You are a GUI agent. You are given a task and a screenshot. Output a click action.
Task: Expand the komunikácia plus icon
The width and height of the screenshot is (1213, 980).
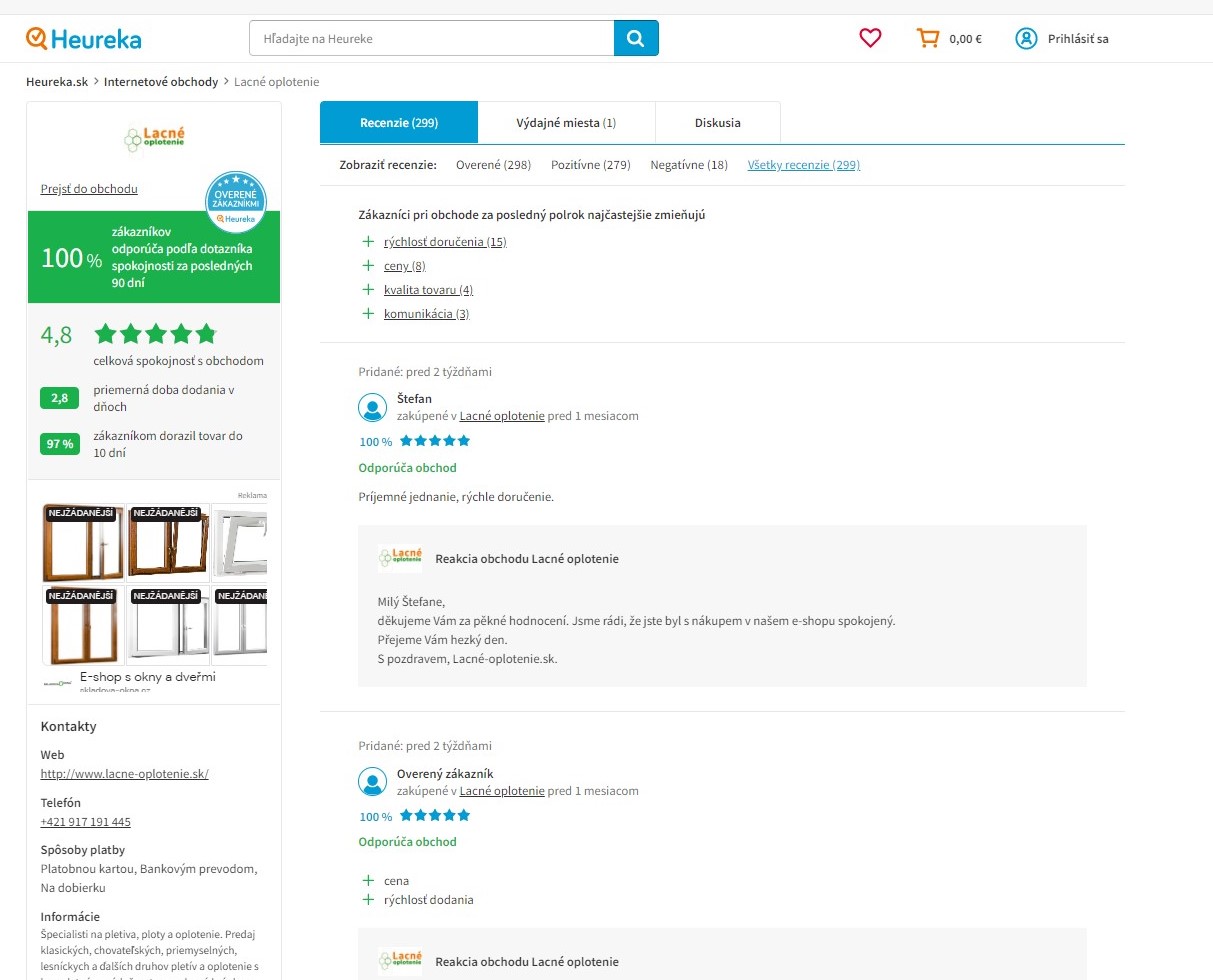tap(368, 314)
